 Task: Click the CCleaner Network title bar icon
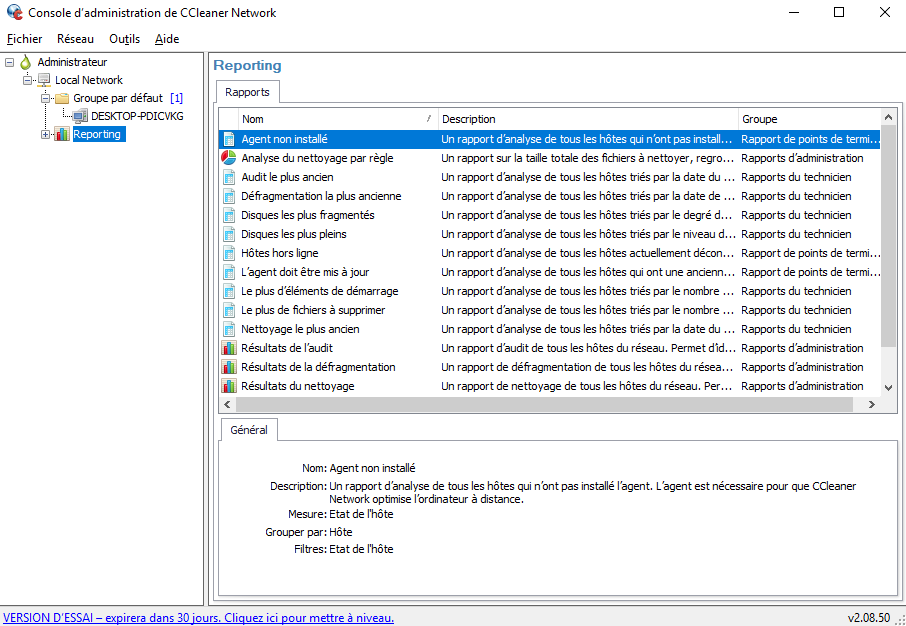14,12
